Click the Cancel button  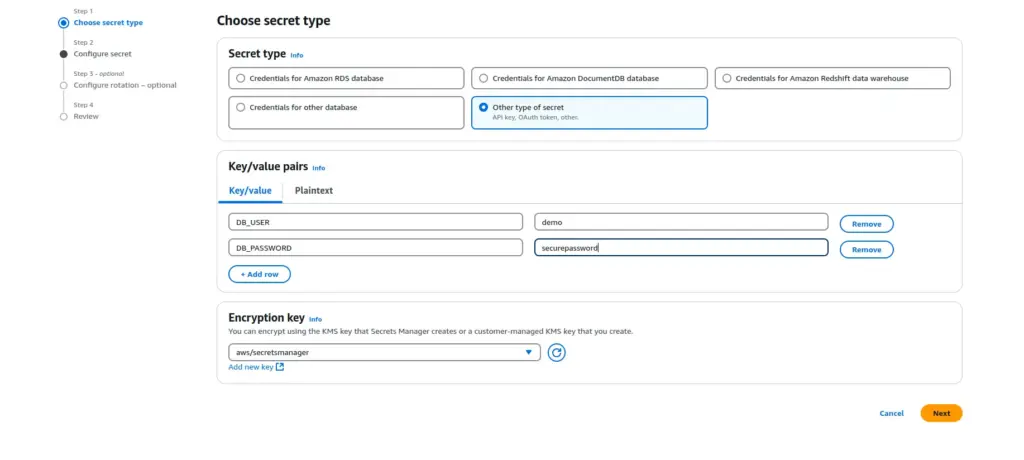pyautogui.click(x=891, y=413)
